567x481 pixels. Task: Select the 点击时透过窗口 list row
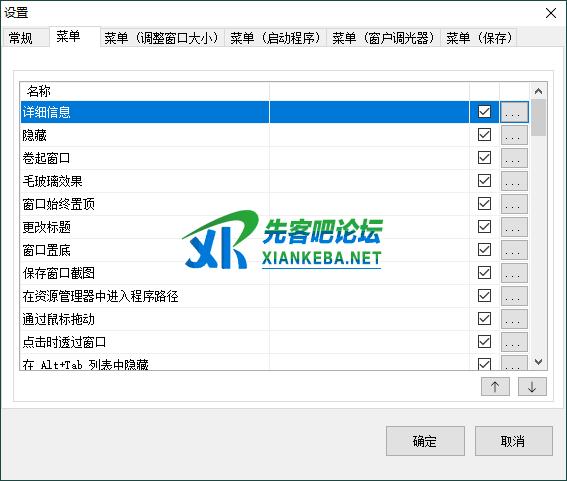(244, 342)
